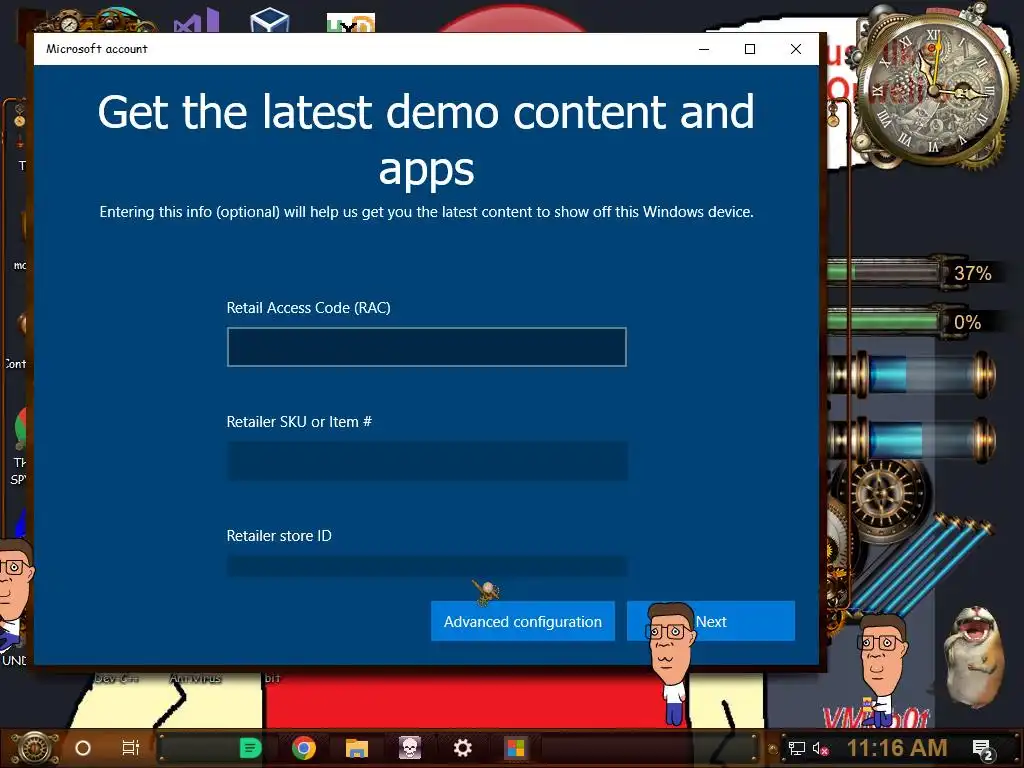Viewport: 1024px width, 768px height.
Task: Open the VirtualBox cube desktop icon
Action: pos(269,20)
